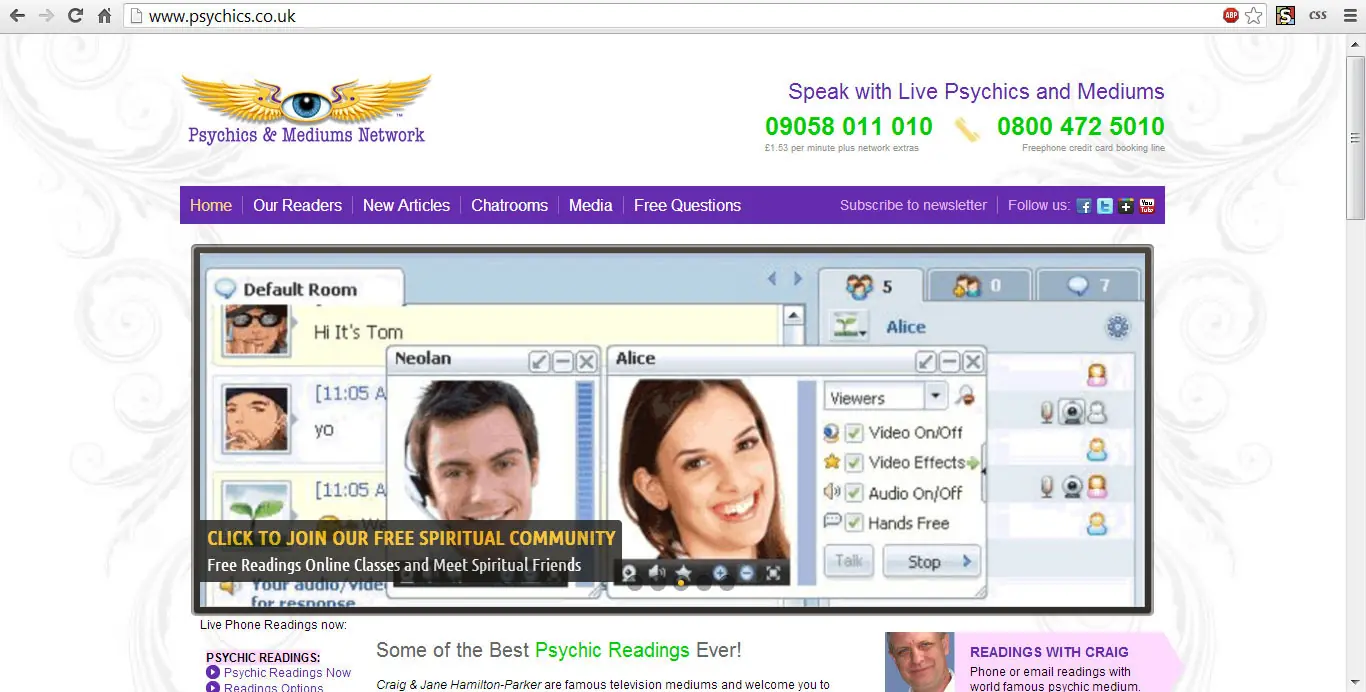Click the browser forward arrow
Image resolution: width=1366 pixels, height=692 pixels.
coord(46,16)
